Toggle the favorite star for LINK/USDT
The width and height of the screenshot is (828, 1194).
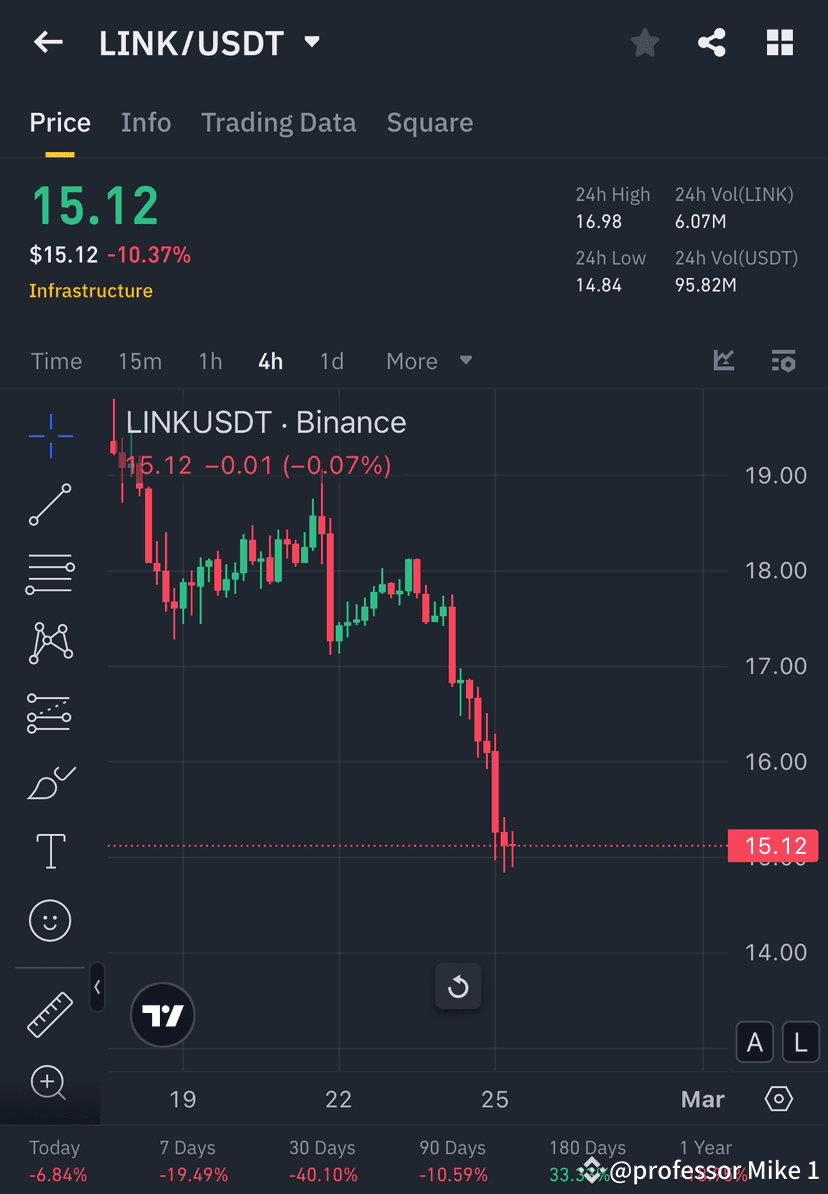644,42
